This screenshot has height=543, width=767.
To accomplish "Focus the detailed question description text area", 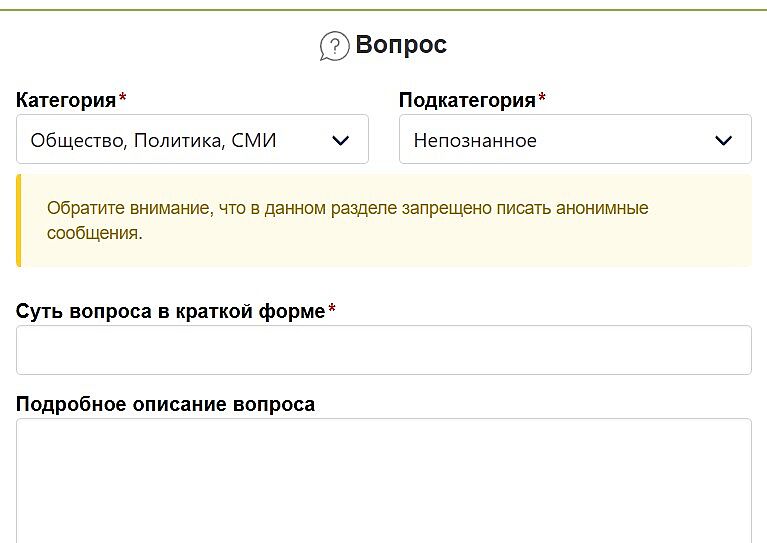I will [383, 480].
